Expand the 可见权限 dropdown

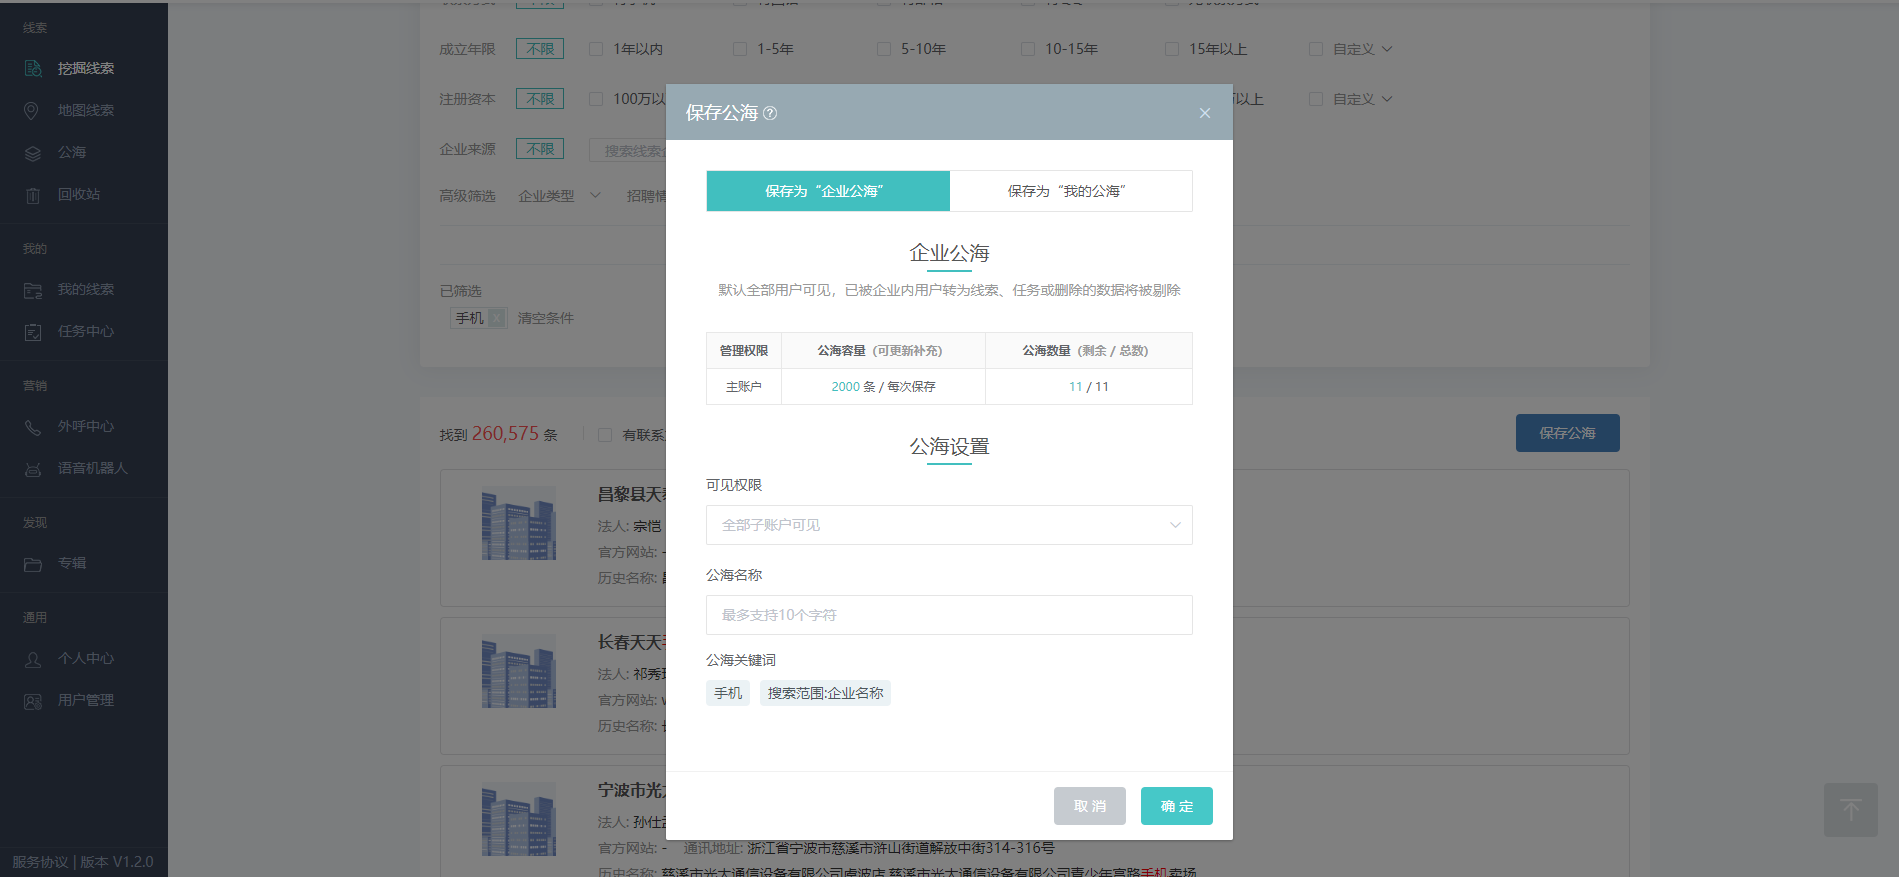948,525
